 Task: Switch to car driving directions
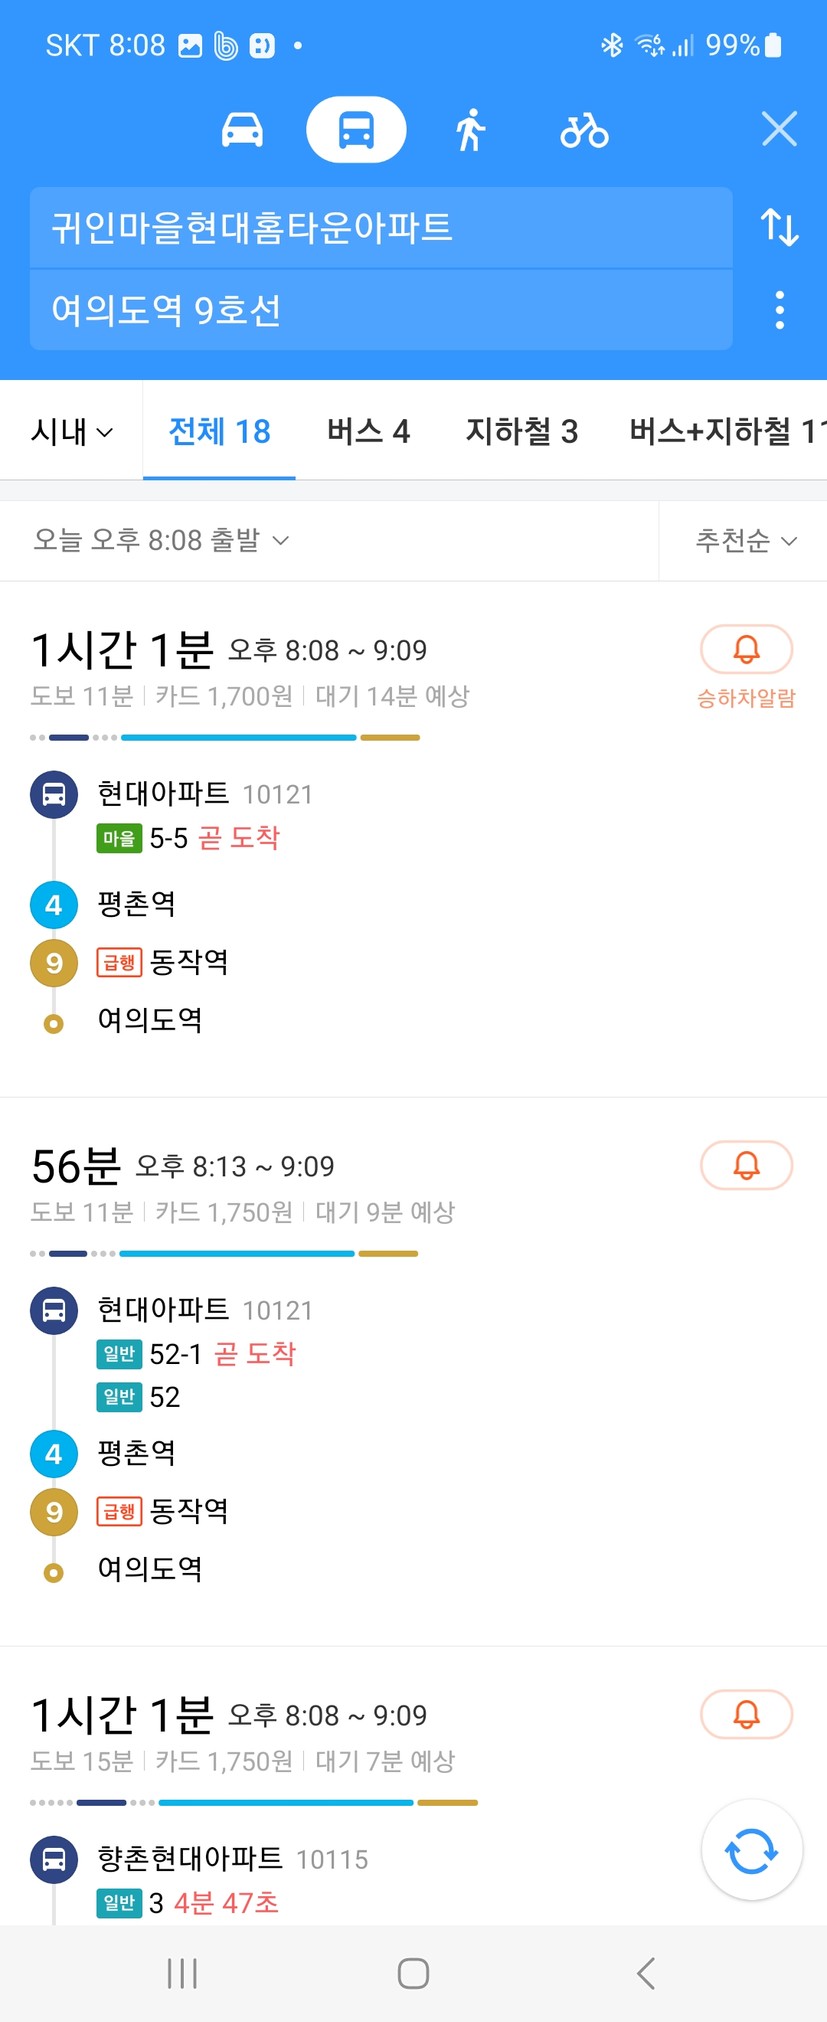242,130
